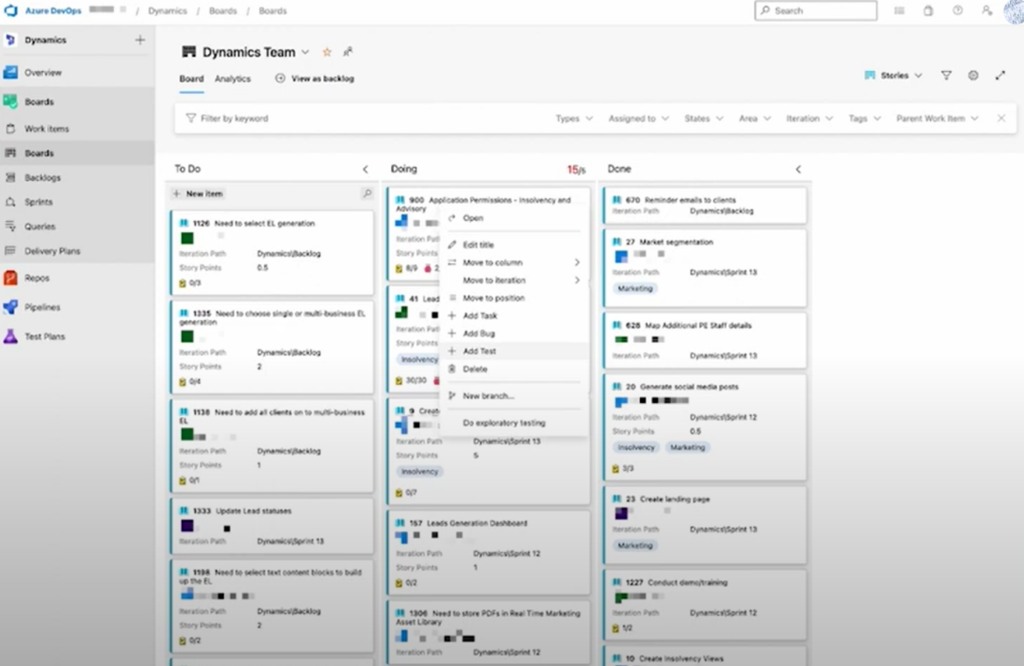The width and height of the screenshot is (1024, 666).
Task: Open the Tags filter dropdown
Action: point(864,118)
